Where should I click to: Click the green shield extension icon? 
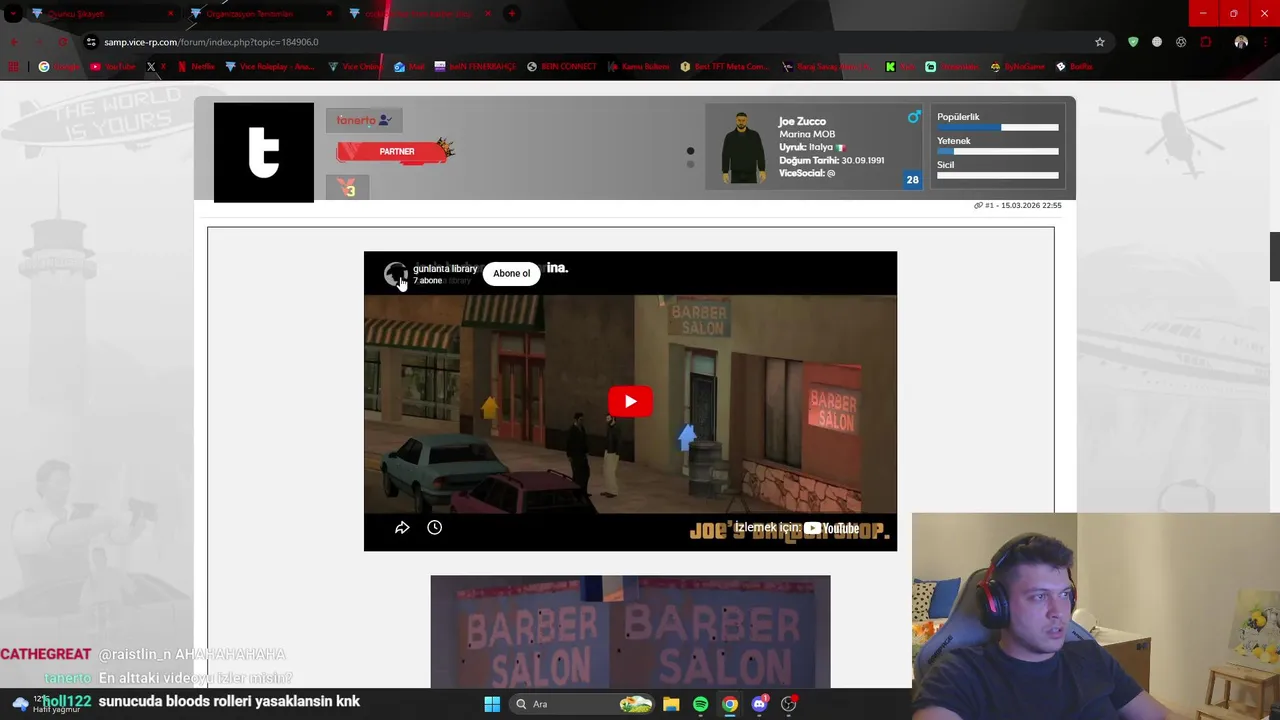(x=1133, y=42)
